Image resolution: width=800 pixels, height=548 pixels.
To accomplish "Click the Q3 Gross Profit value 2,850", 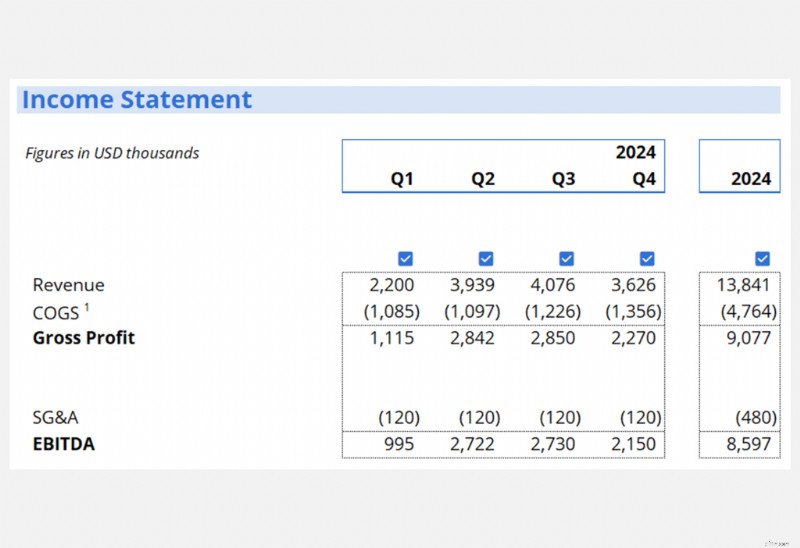I will pos(553,338).
